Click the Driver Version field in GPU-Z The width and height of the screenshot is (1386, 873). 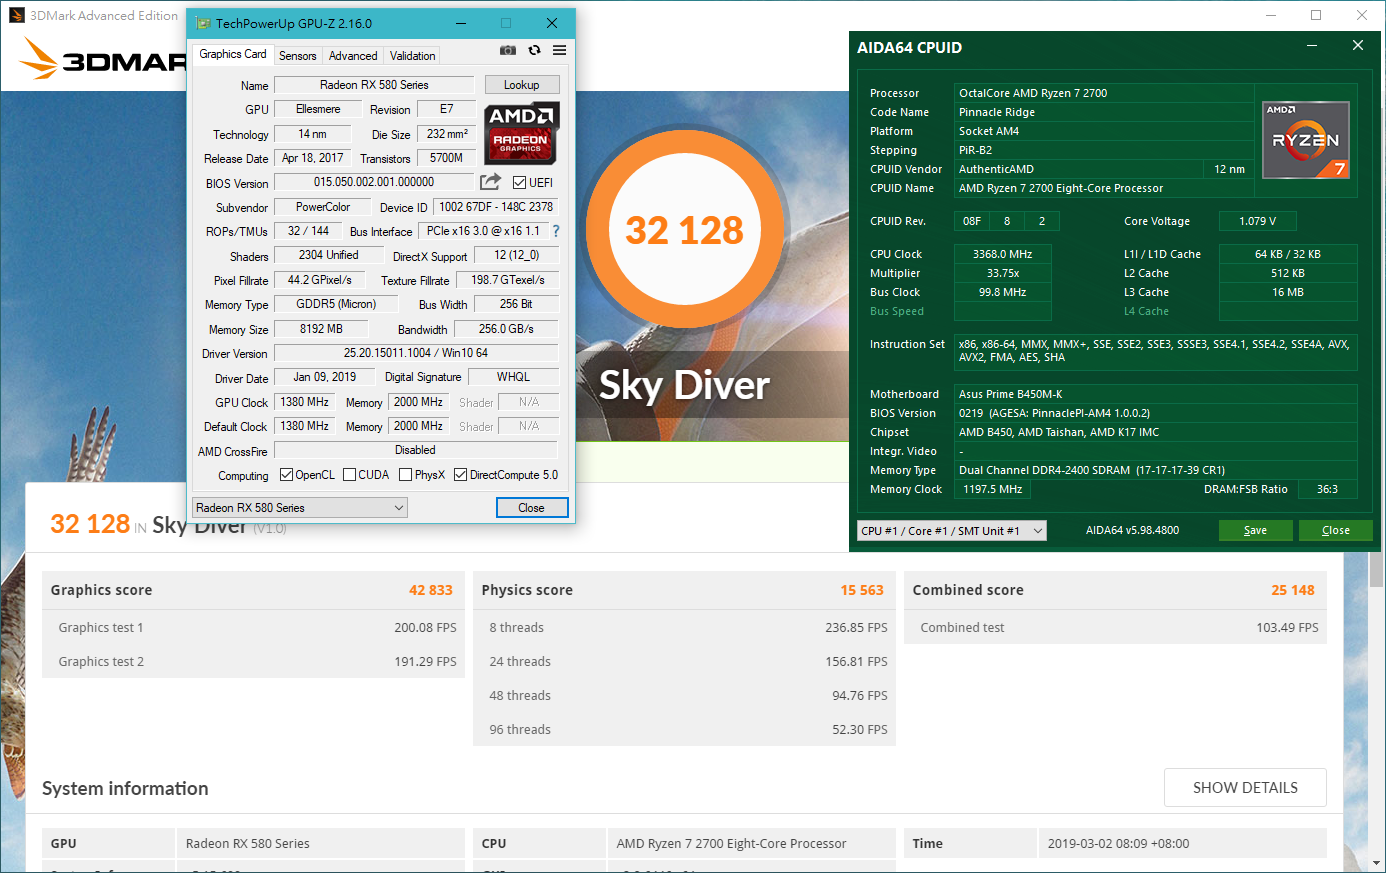(416, 353)
